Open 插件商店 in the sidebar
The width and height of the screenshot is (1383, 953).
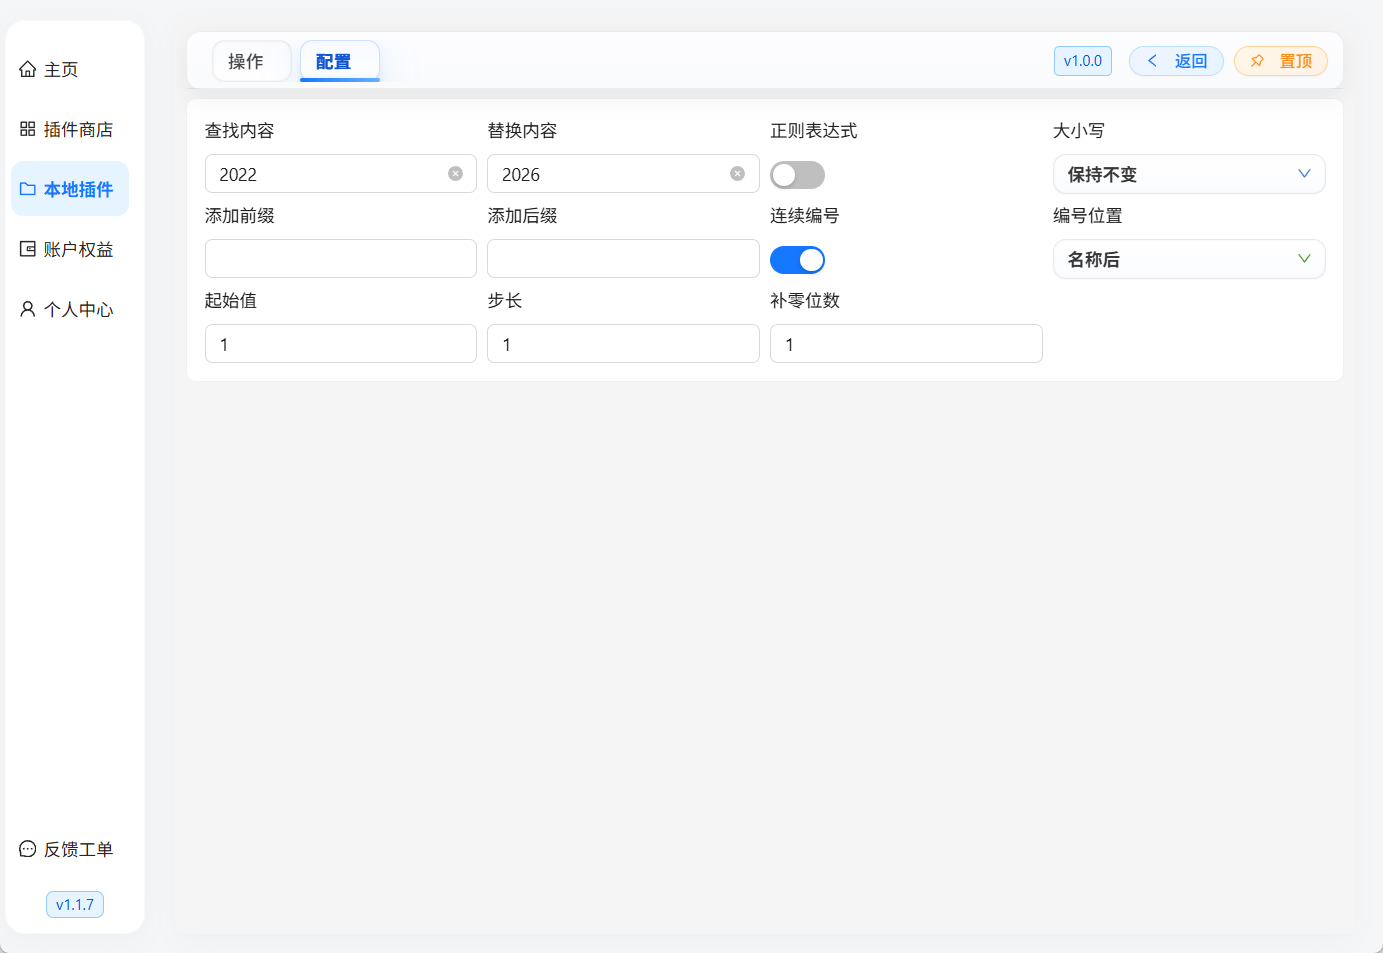[x=70, y=129]
